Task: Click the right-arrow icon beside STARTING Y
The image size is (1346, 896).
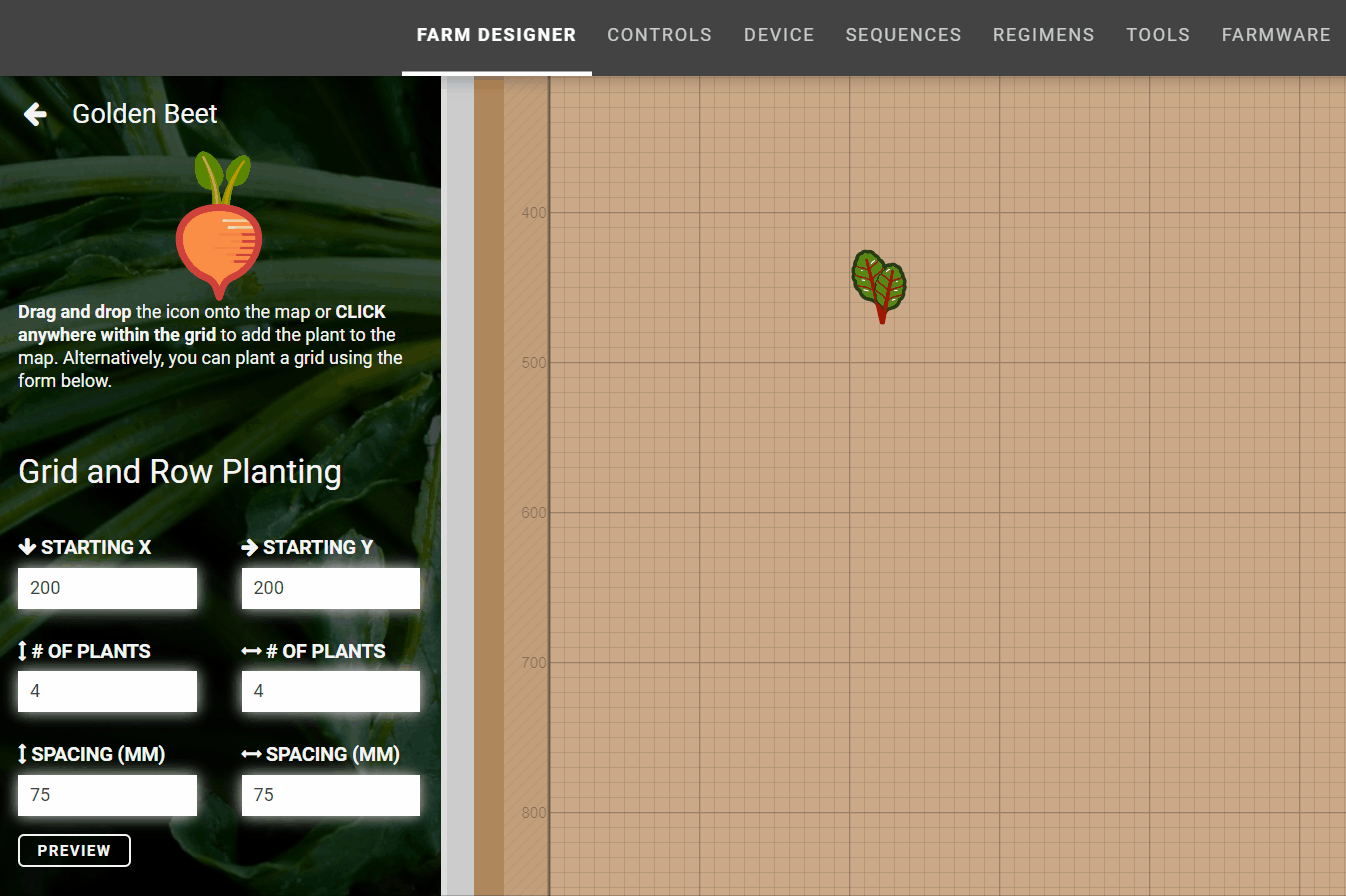Action: click(x=250, y=546)
